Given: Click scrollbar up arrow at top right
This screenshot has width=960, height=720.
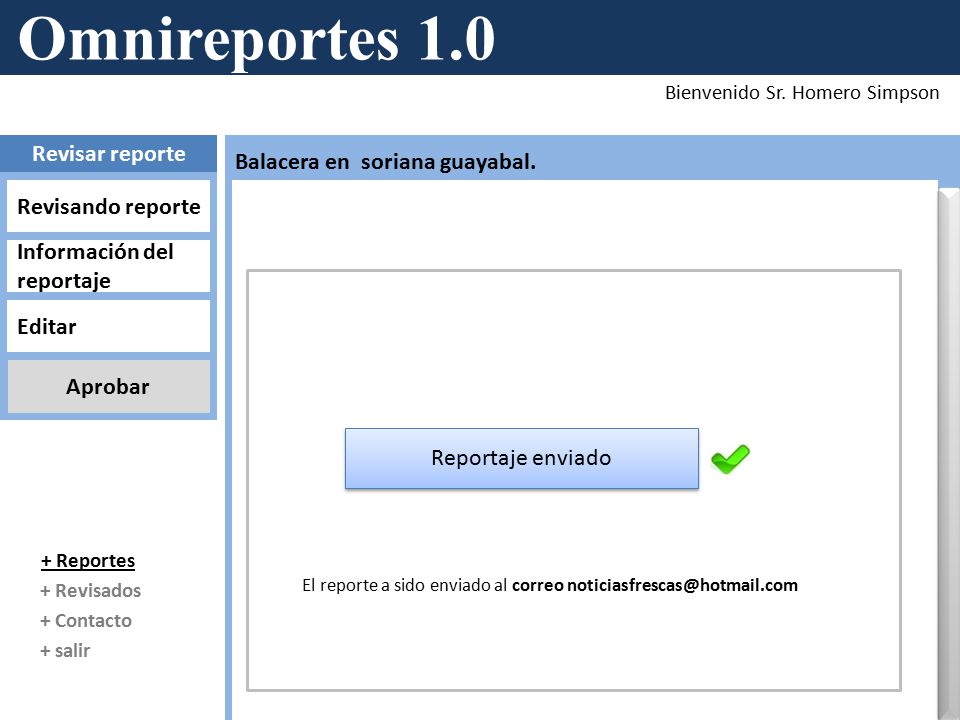Looking at the screenshot, I should click(x=948, y=195).
